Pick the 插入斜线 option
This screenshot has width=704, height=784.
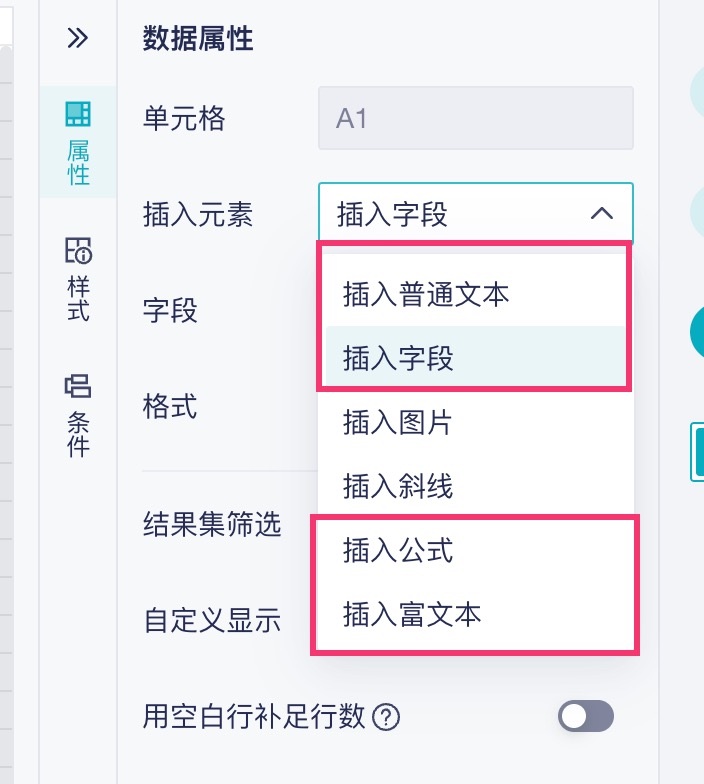coord(398,486)
